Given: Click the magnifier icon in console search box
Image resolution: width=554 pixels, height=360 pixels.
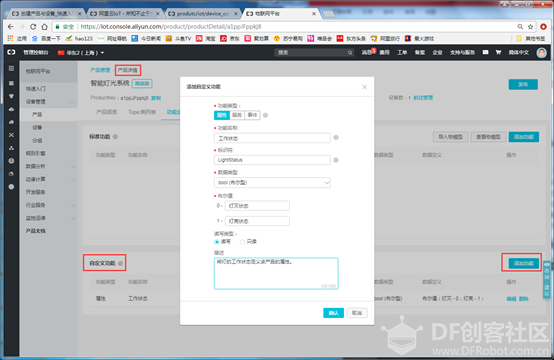Looking at the screenshot, I should tap(350, 53).
